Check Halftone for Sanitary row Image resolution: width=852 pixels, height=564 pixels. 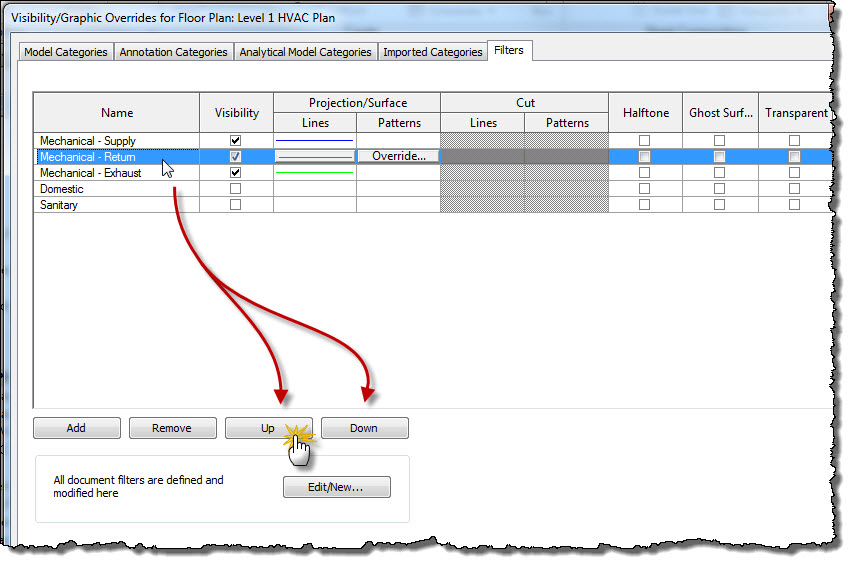point(644,204)
